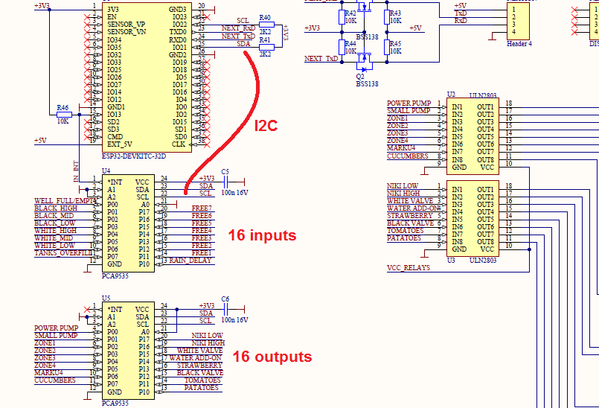This screenshot has height=408, width=599.
Task: Click the WHITE_HIGH net label
Action: [x=55, y=230]
